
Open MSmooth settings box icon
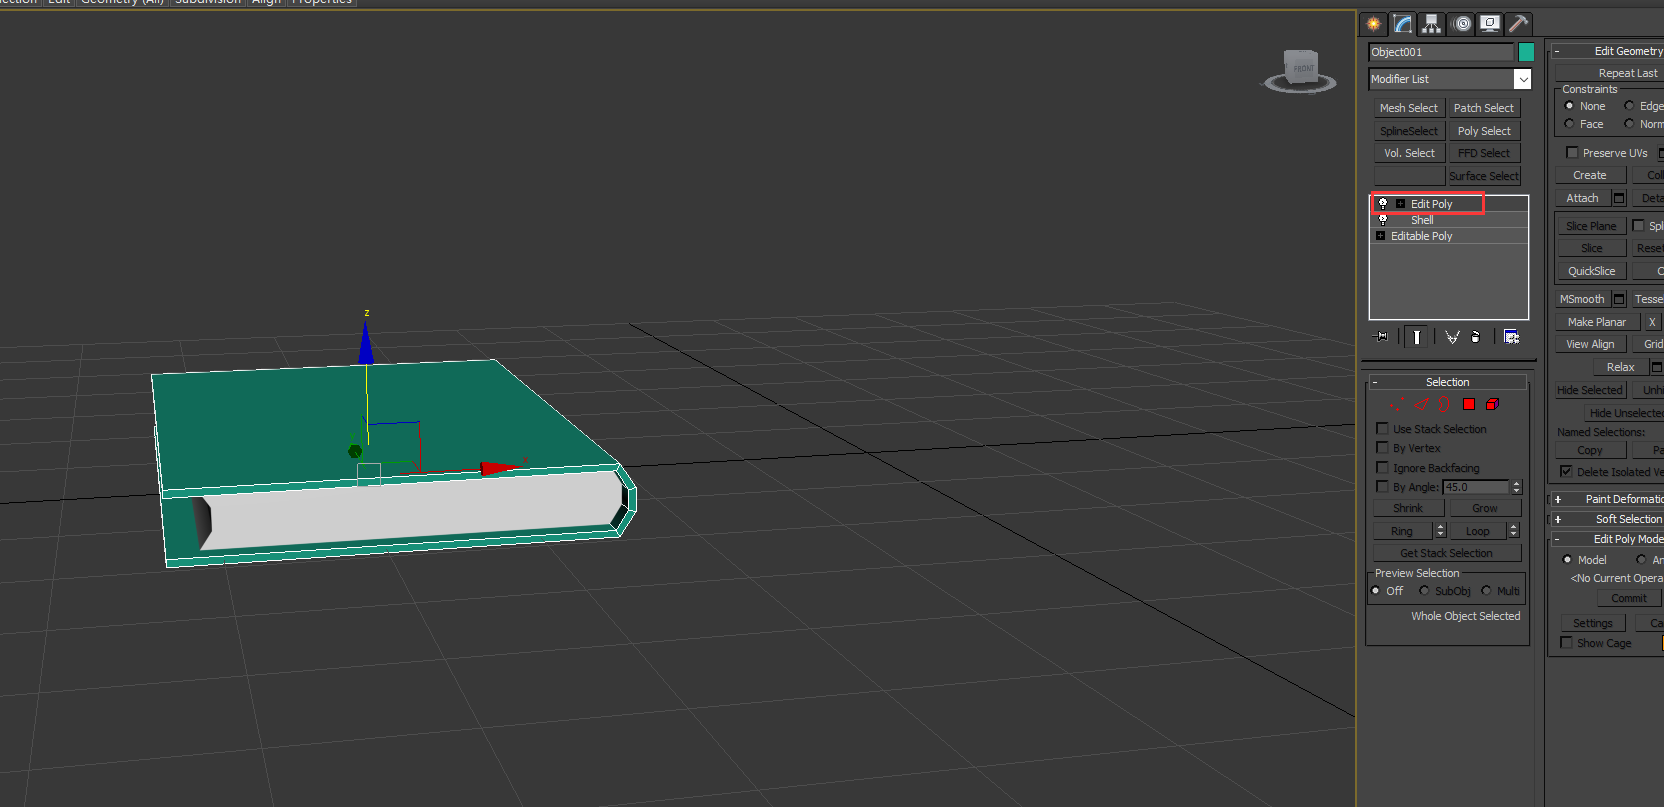pyautogui.click(x=1619, y=299)
